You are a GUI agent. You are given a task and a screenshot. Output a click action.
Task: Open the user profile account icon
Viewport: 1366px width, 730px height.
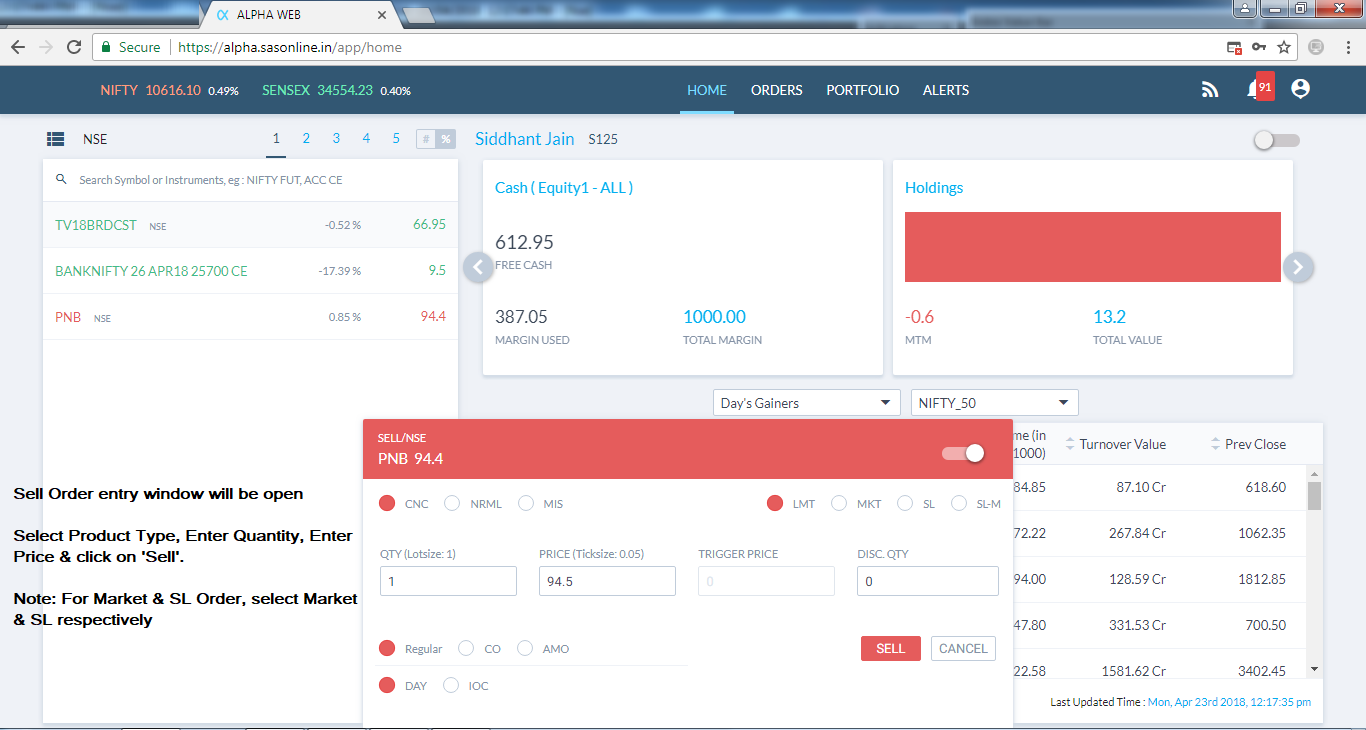[x=1300, y=89]
